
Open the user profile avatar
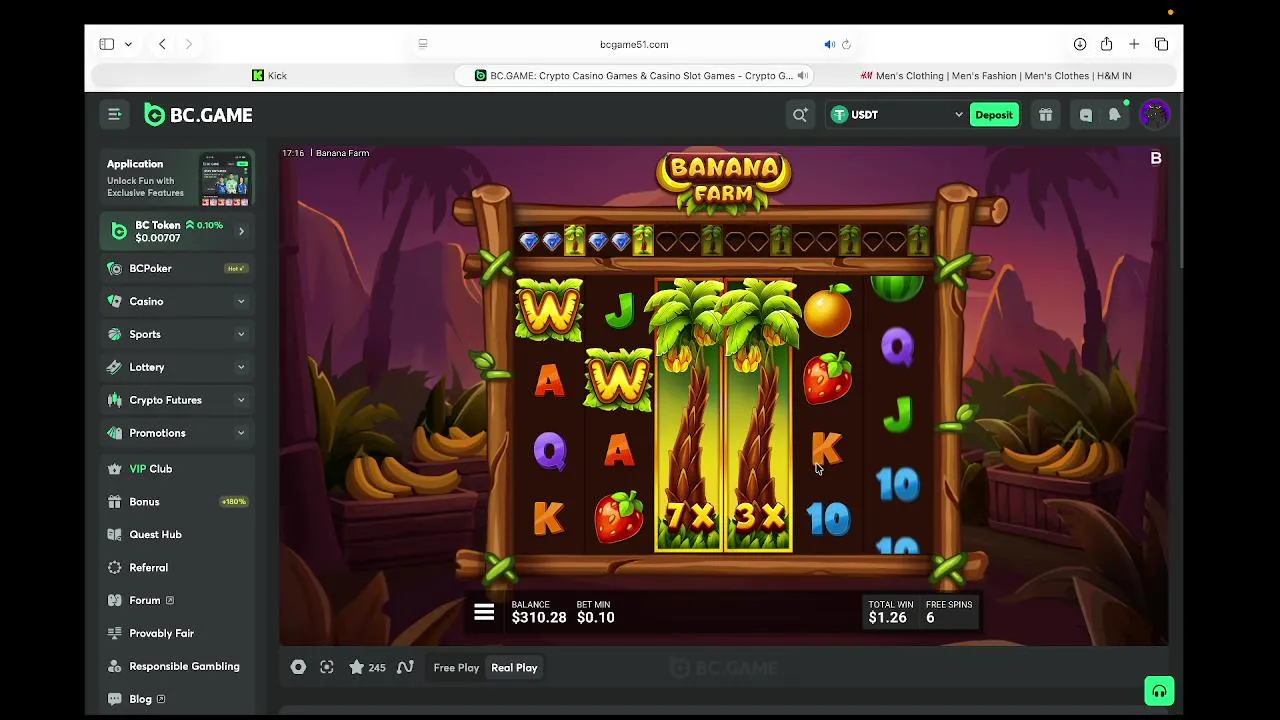[1154, 114]
